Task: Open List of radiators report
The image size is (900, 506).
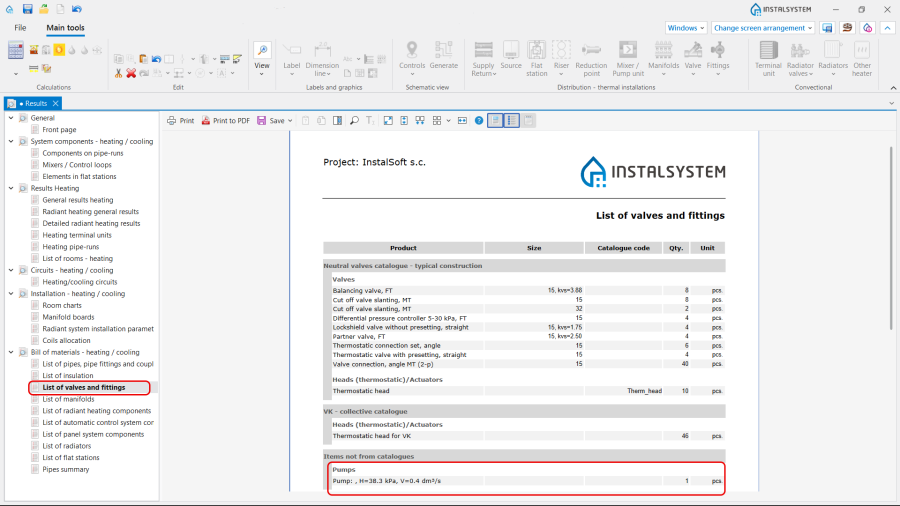Action: point(67,446)
